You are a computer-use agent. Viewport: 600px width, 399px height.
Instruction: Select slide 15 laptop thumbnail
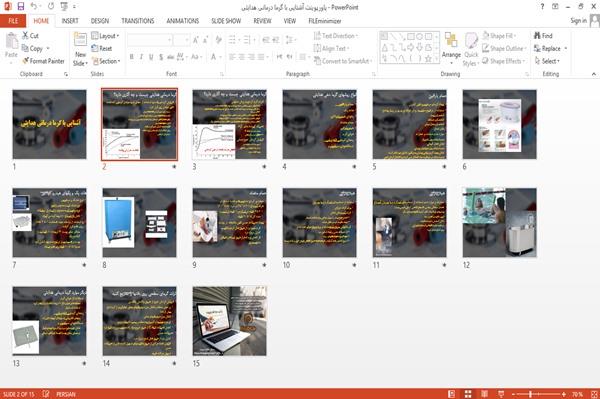point(230,321)
